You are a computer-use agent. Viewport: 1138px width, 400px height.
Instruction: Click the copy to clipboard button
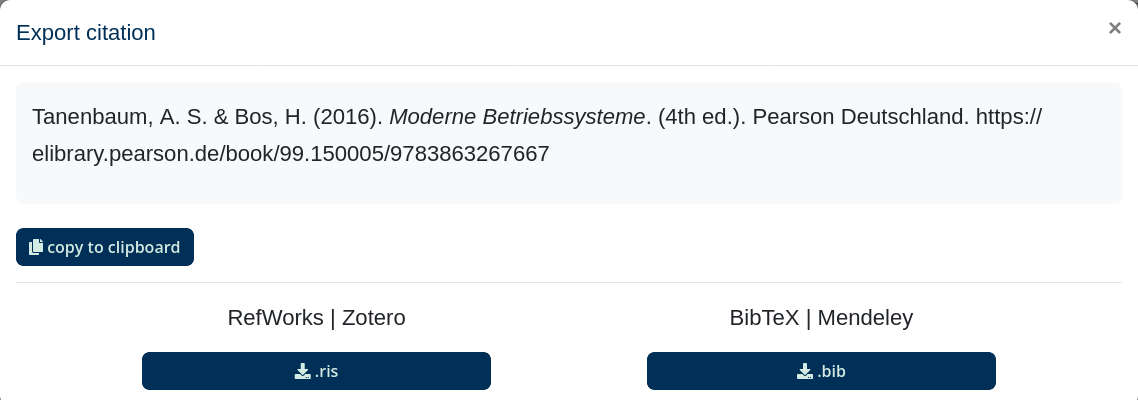[x=105, y=247]
